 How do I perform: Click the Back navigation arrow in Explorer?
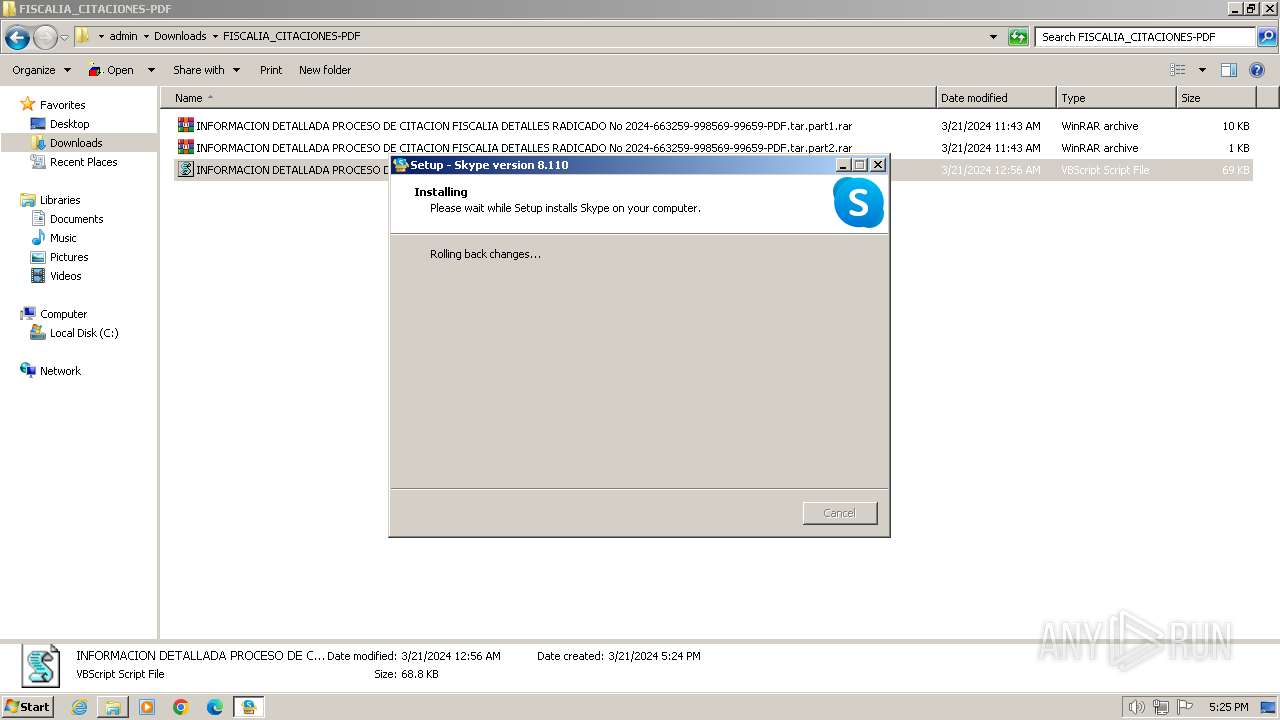click(x=17, y=37)
